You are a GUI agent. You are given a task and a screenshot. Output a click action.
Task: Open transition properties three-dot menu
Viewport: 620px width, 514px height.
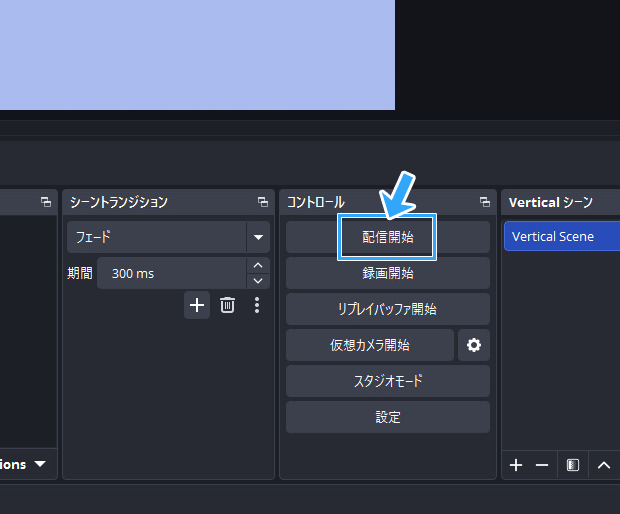pos(257,305)
